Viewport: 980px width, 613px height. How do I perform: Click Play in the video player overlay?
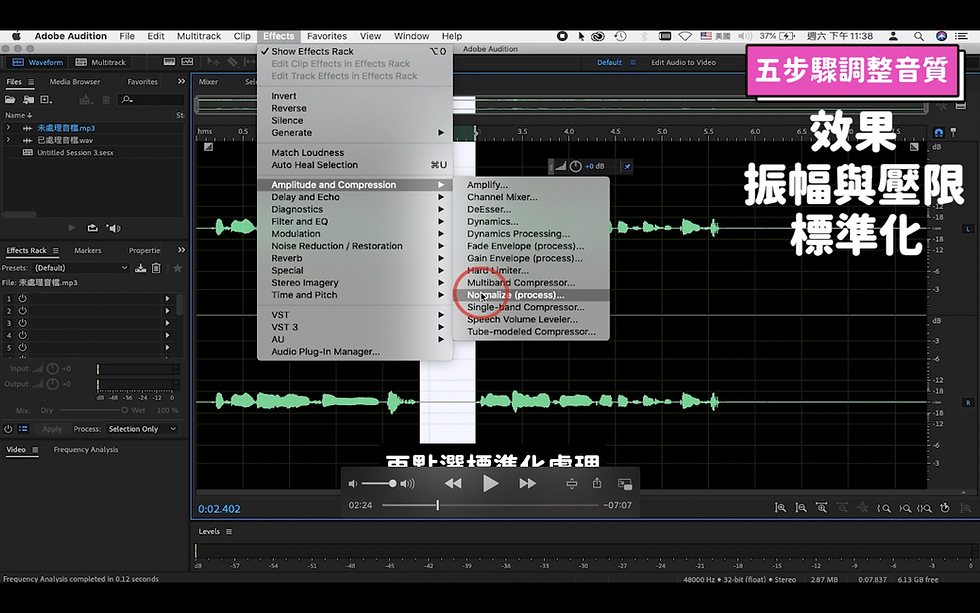click(x=491, y=483)
